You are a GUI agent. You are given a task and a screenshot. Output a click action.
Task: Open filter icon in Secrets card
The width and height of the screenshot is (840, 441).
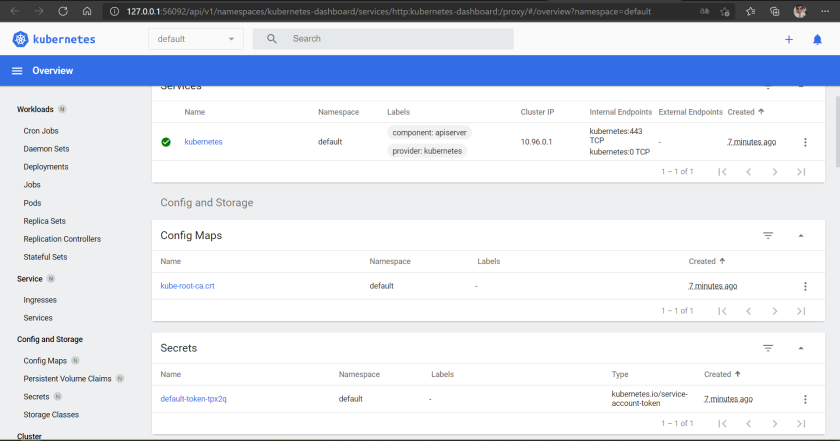(768, 348)
